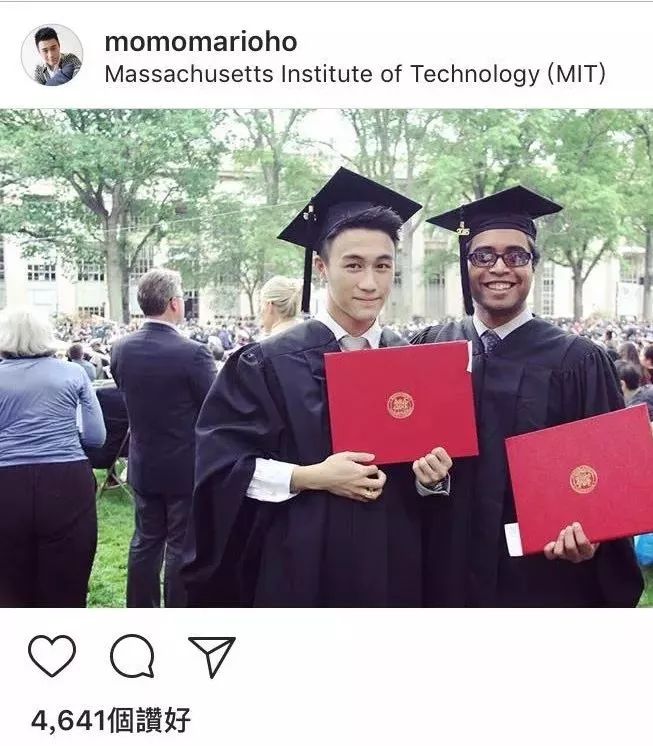Click the eyeglasses of the right graduate
Viewport: 653px width, 746px height.
pos(500,258)
